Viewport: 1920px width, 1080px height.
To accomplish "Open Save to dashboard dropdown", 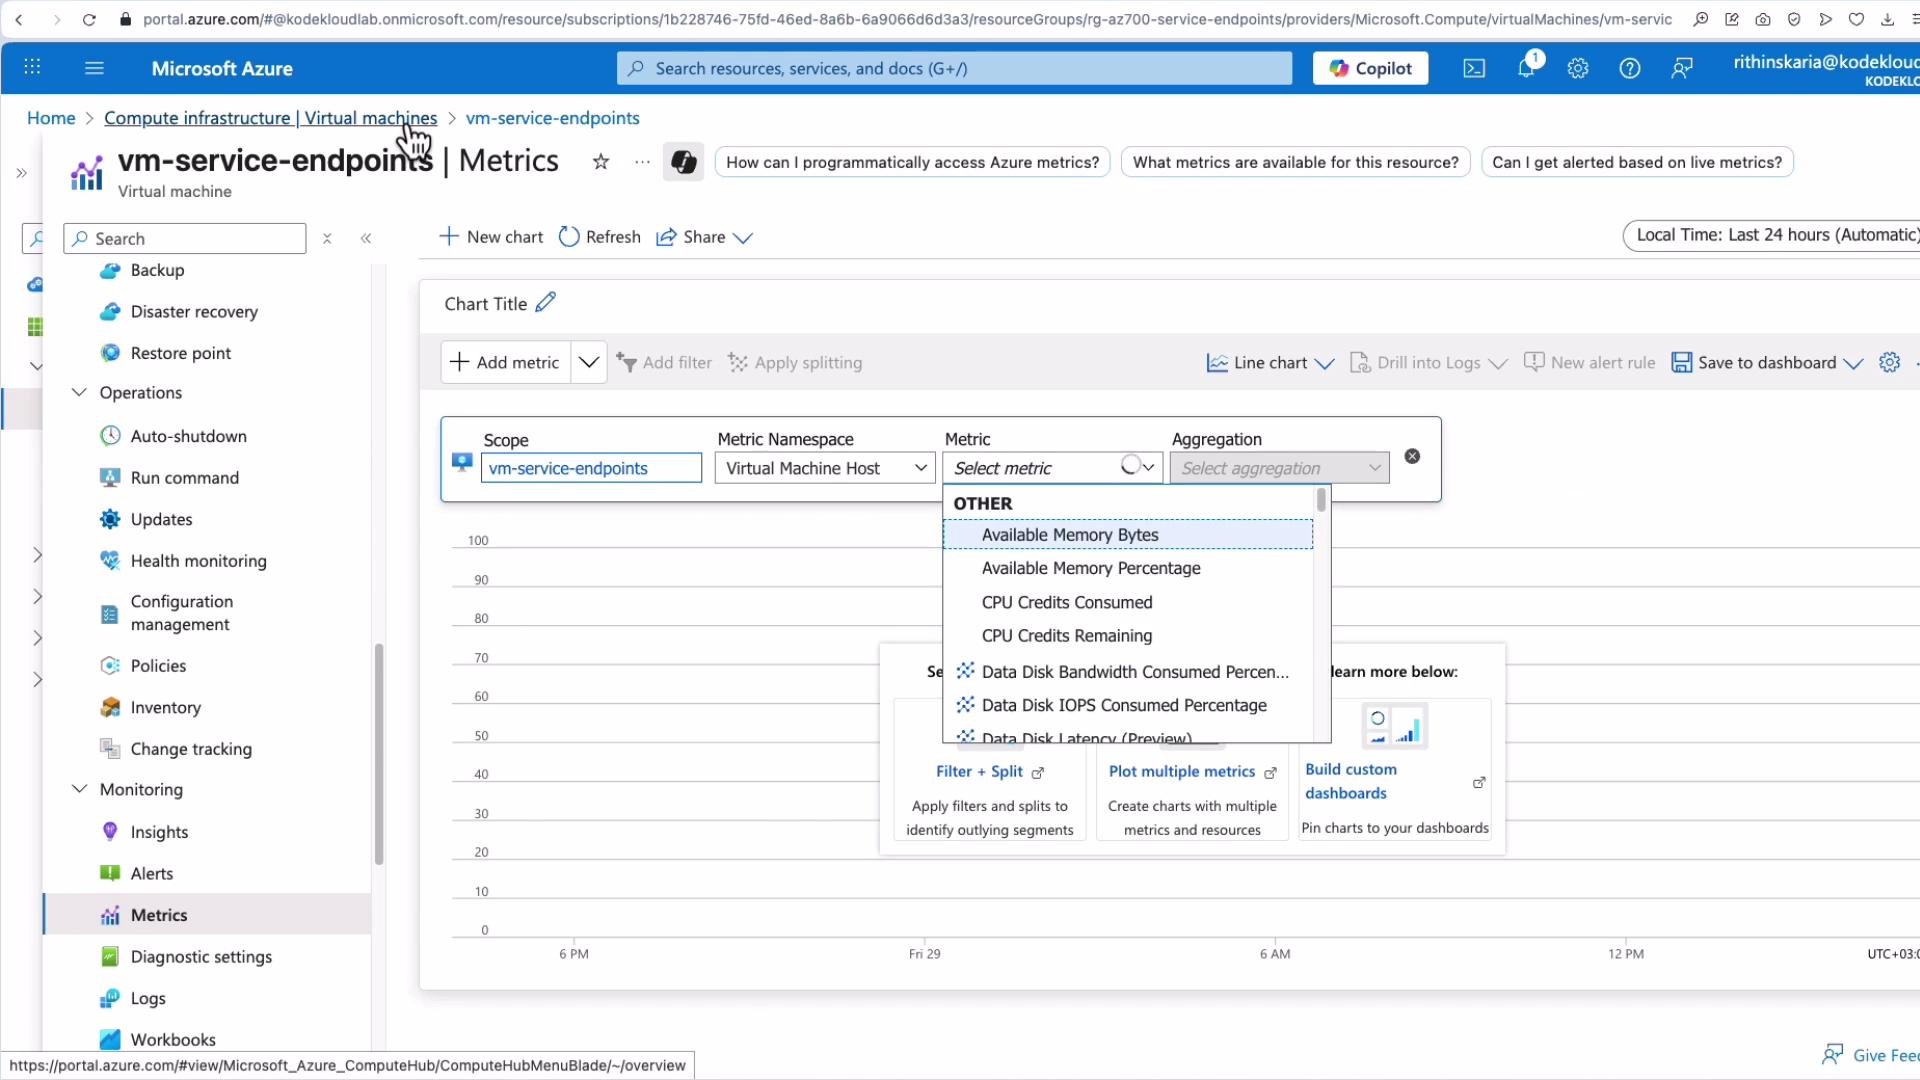I will pyautogui.click(x=1767, y=362).
